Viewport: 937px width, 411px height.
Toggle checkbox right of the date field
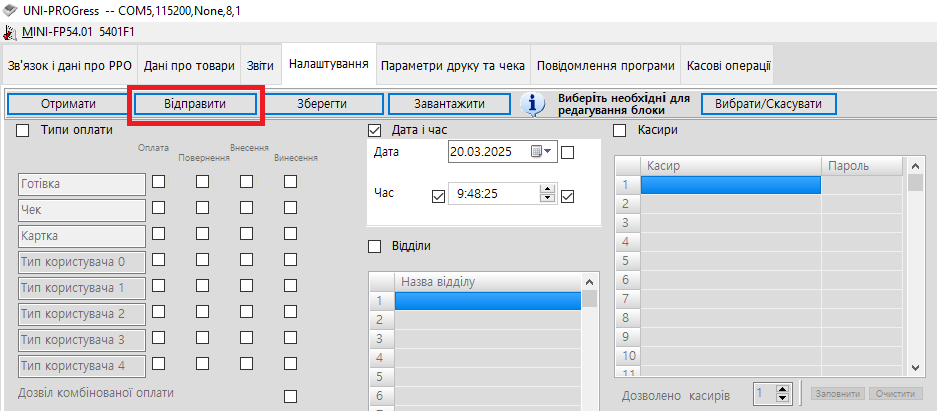(568, 153)
